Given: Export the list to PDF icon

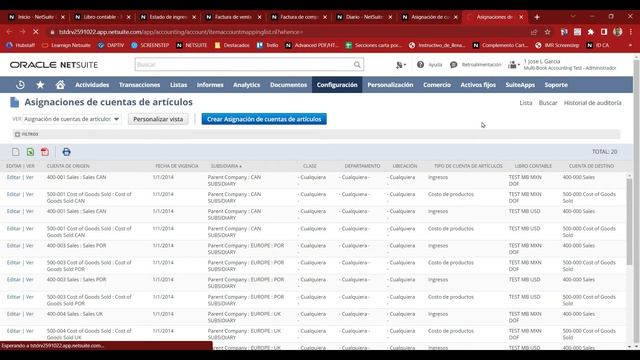Looking at the screenshot, I should [45, 152].
